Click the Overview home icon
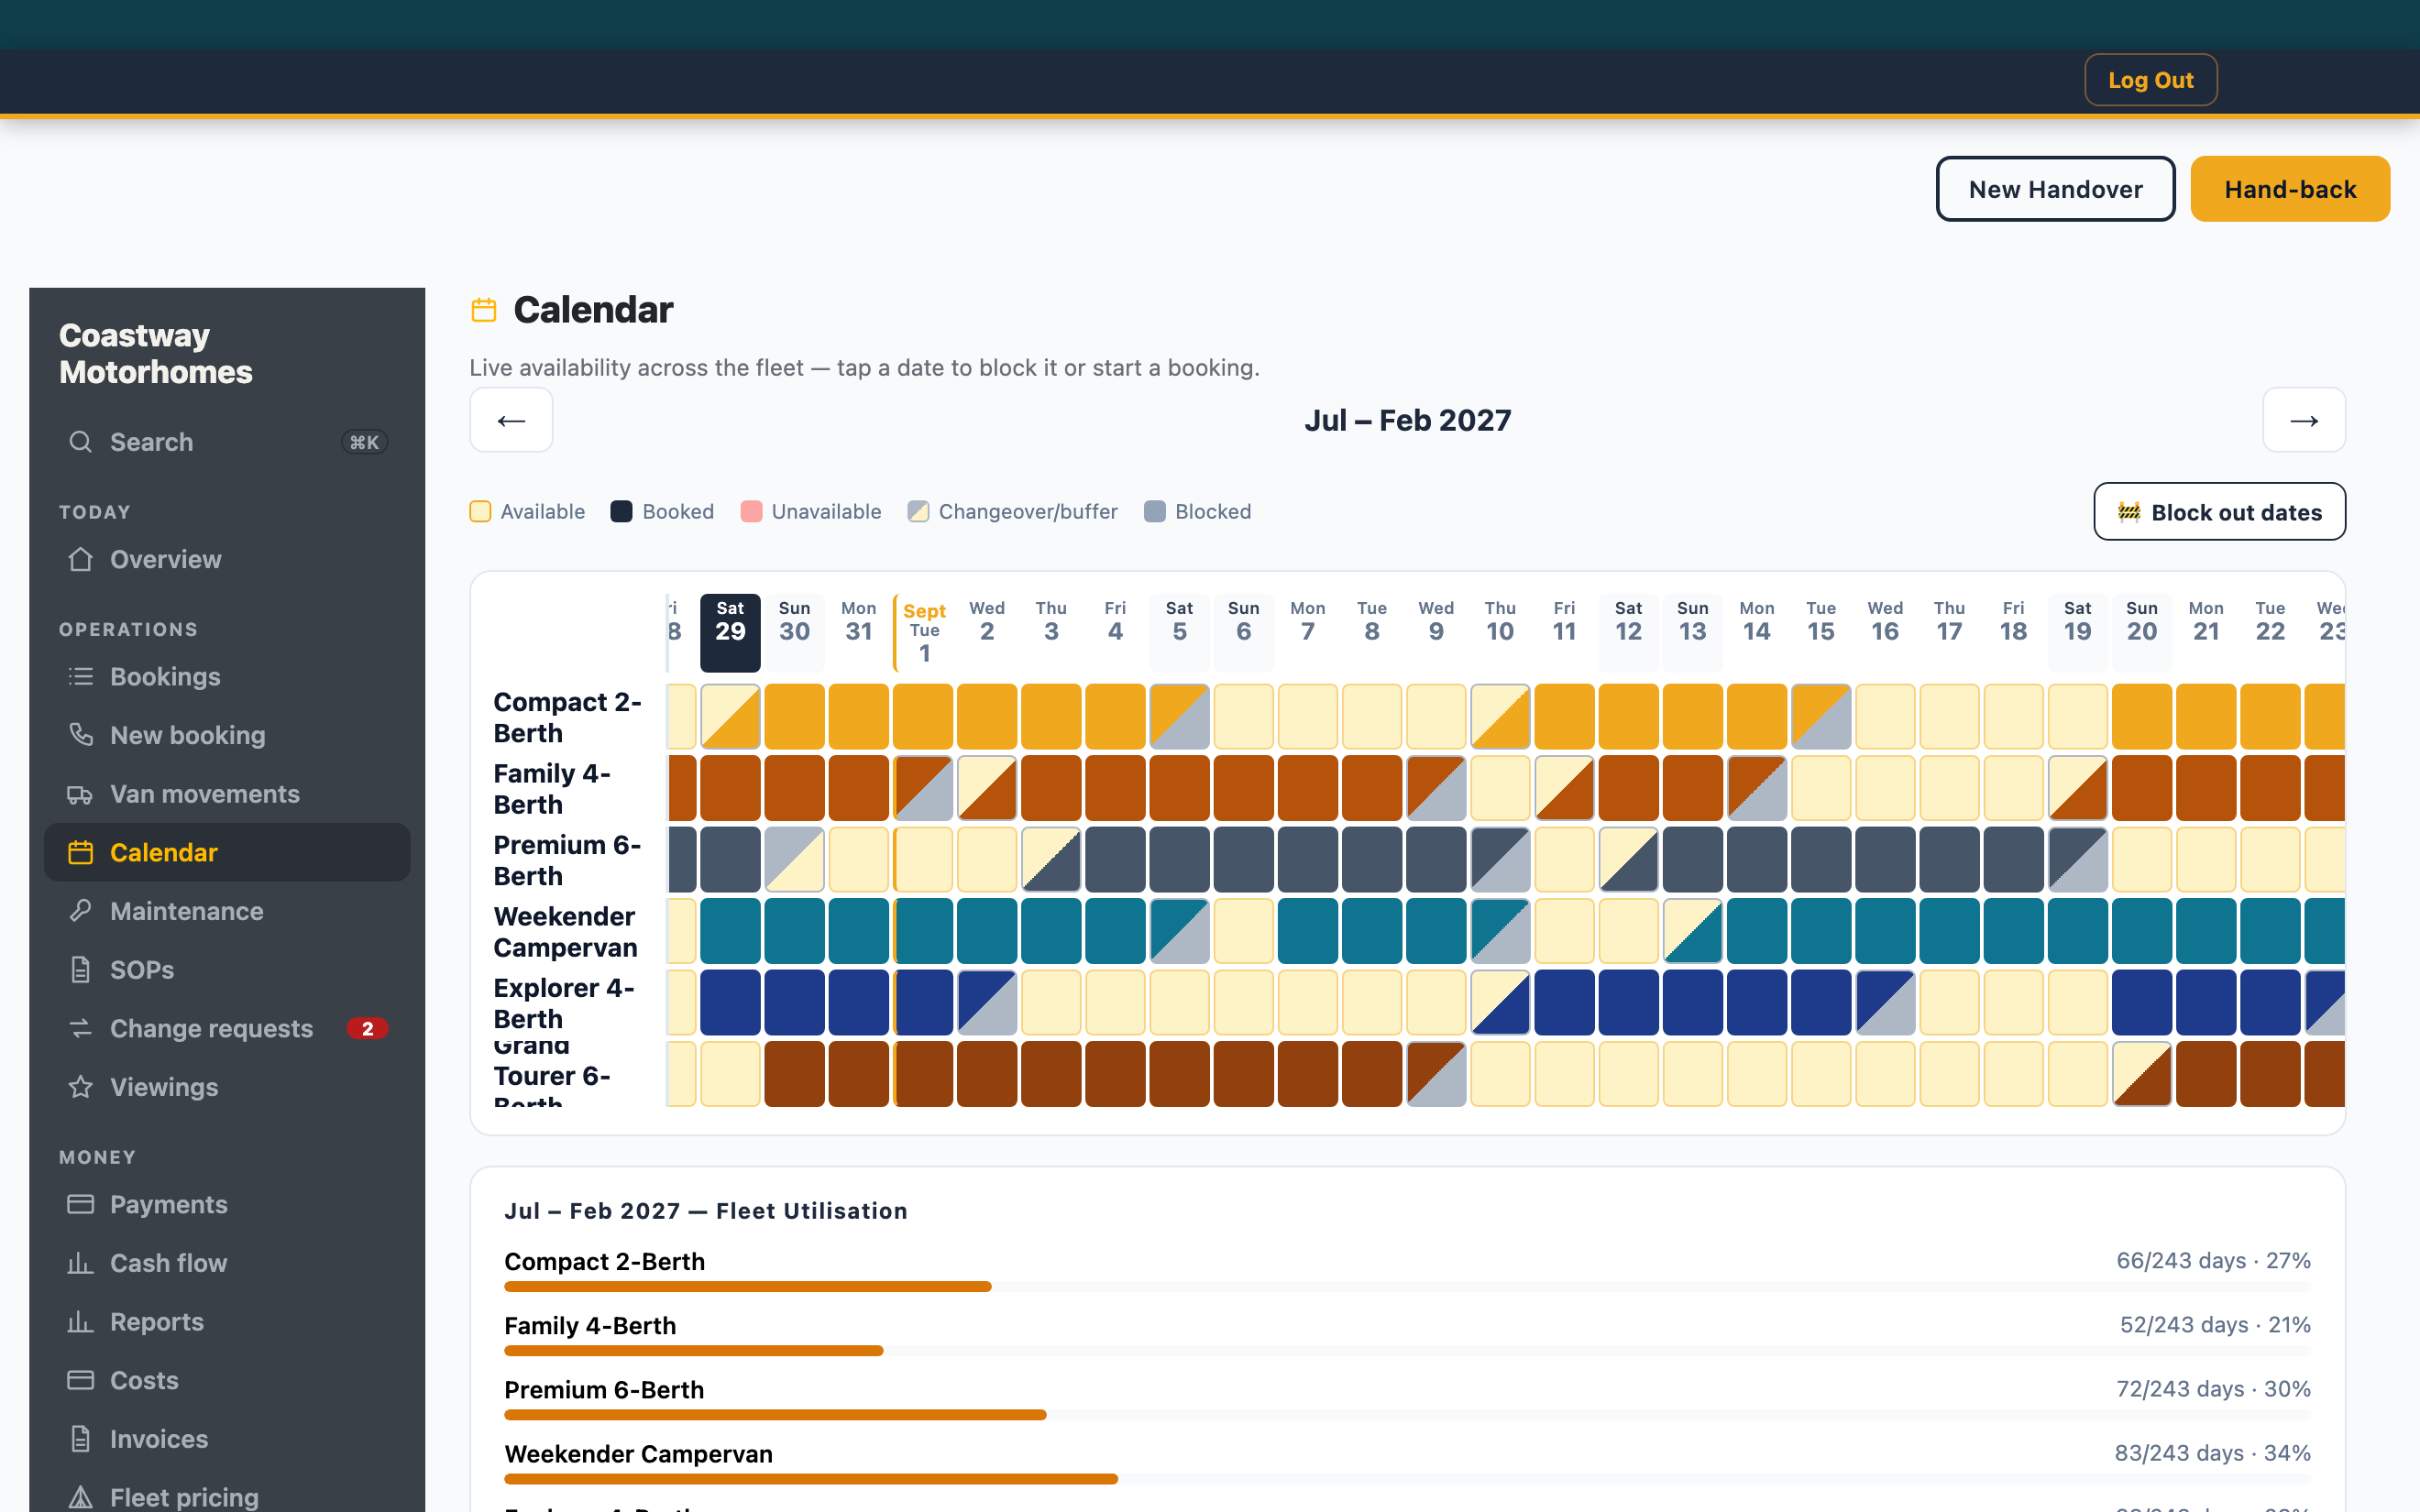 pos(81,559)
